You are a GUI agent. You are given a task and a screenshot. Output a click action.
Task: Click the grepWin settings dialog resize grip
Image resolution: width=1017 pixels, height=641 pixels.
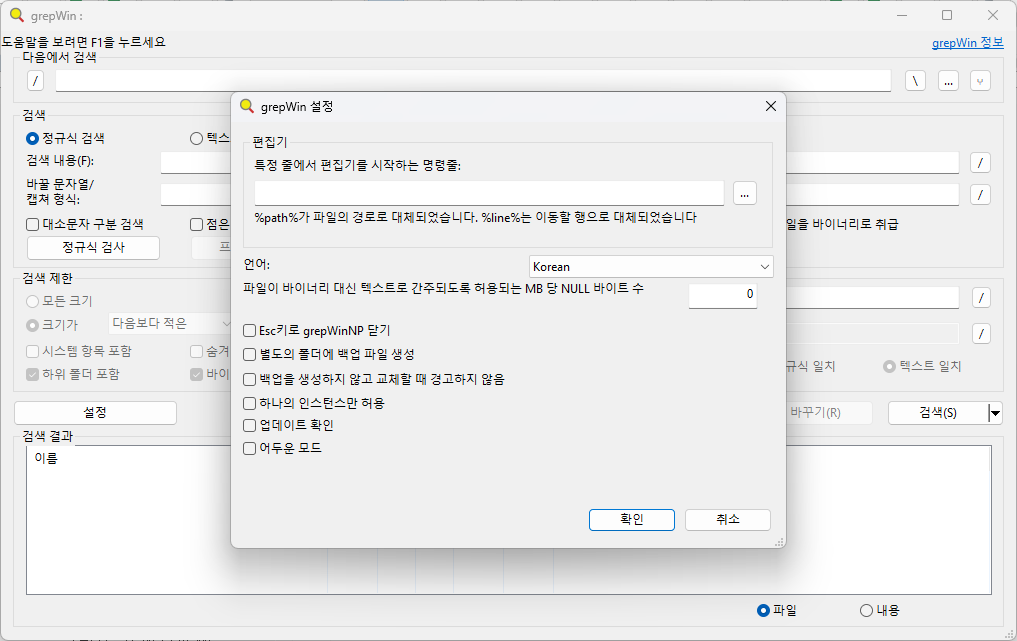780,542
